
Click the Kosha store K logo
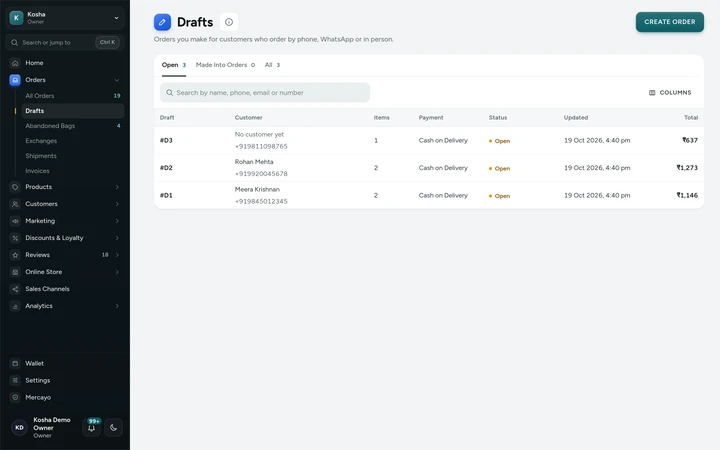click(17, 18)
